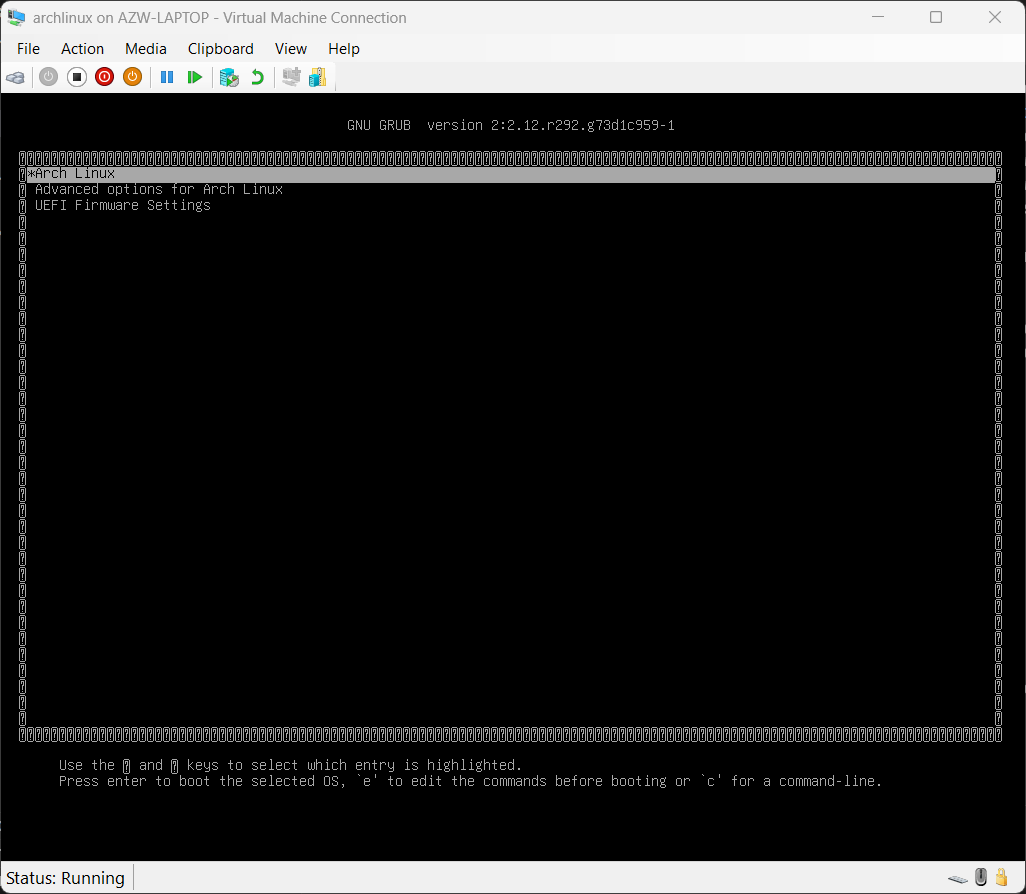Pause the running virtual machine

167,77
